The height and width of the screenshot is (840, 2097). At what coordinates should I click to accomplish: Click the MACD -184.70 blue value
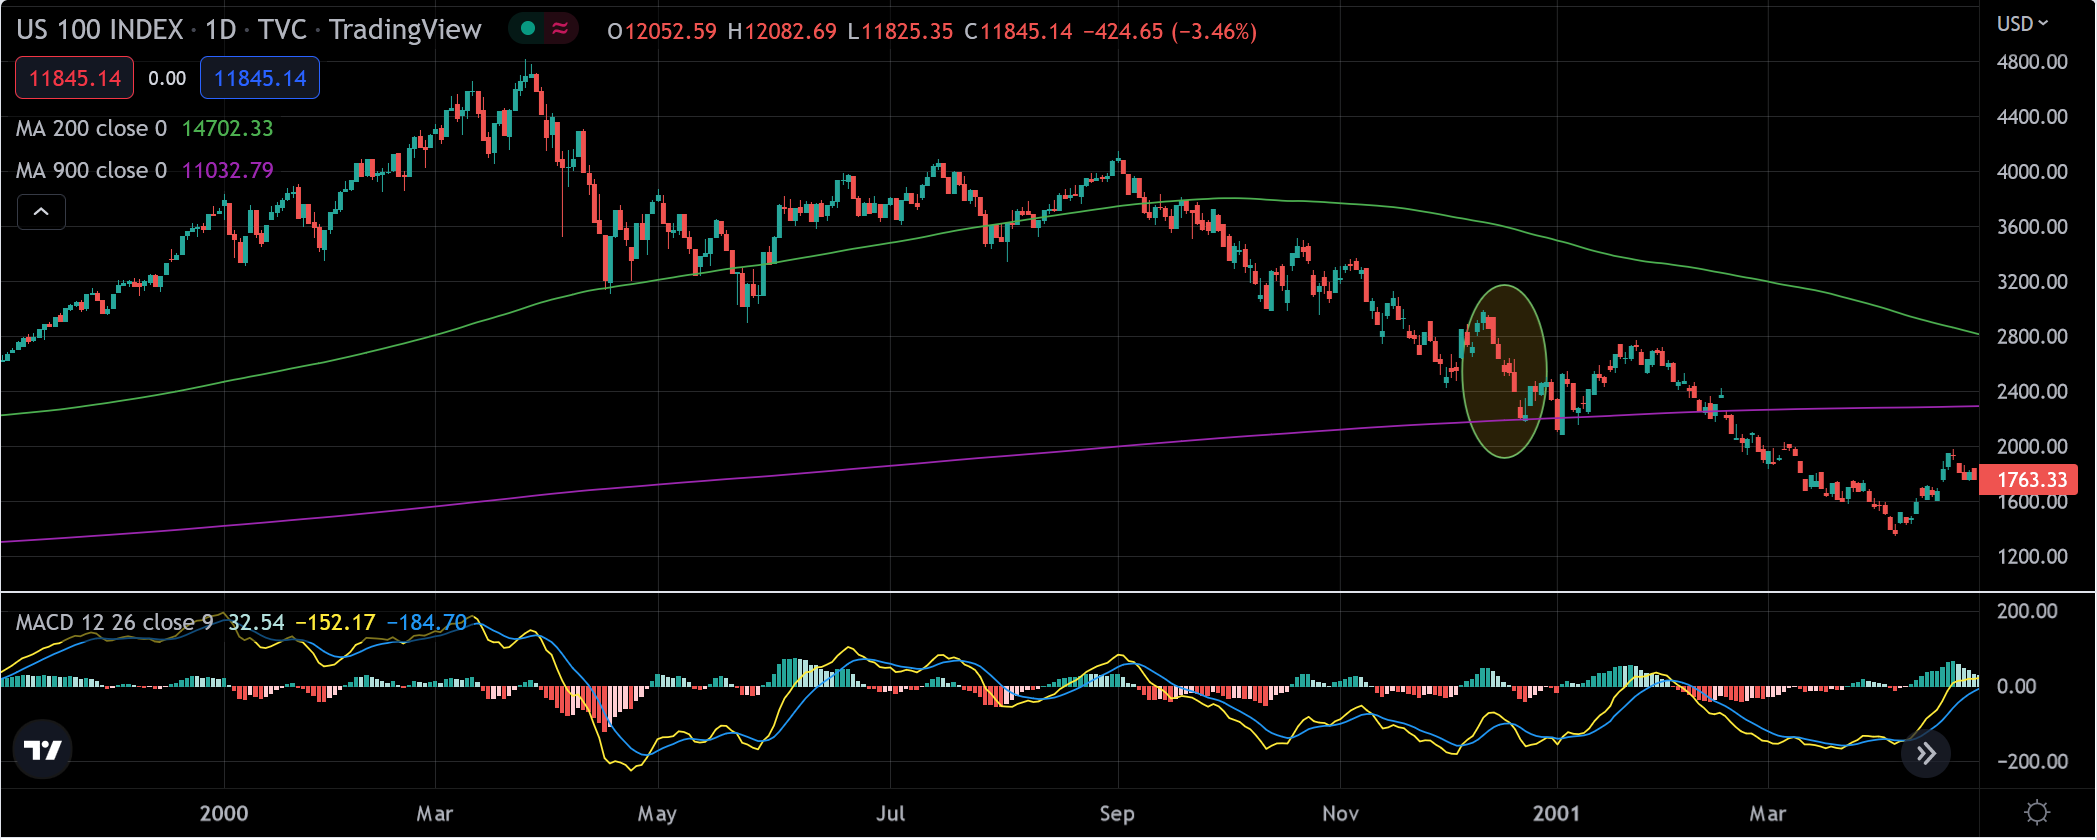point(426,622)
